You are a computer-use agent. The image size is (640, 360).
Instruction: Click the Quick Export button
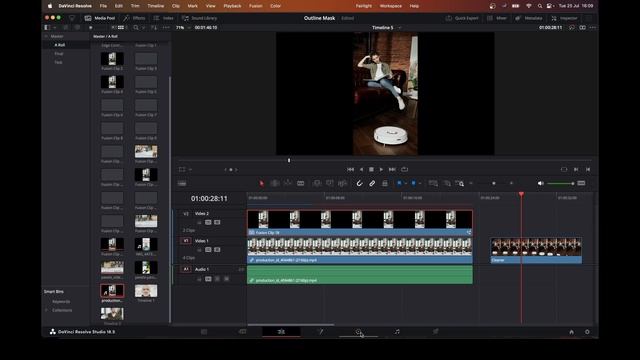click(x=462, y=18)
